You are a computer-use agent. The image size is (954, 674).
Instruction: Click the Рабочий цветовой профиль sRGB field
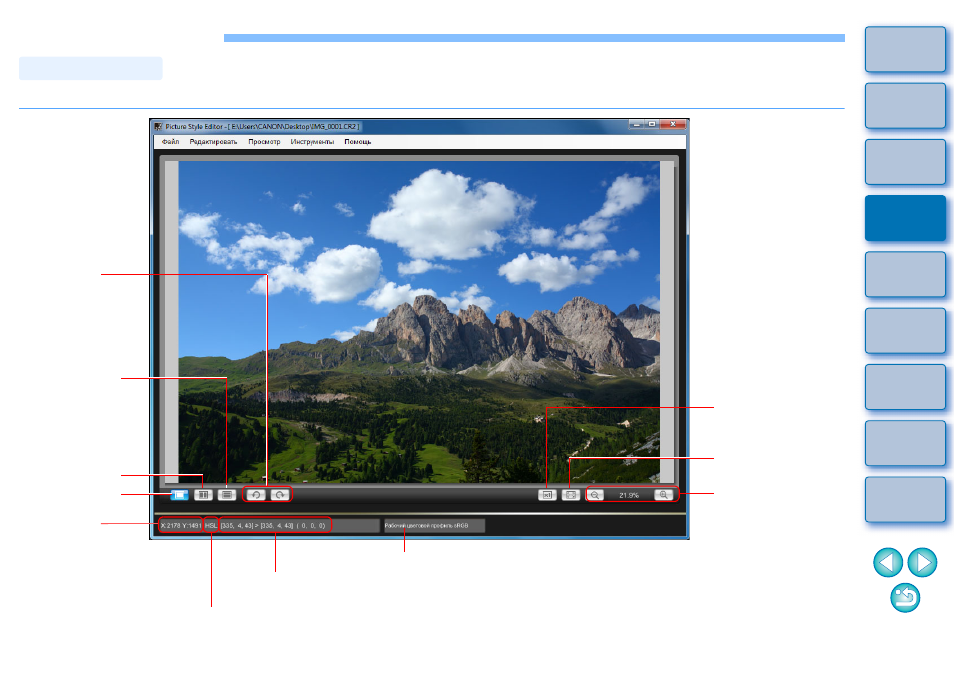tap(434, 526)
